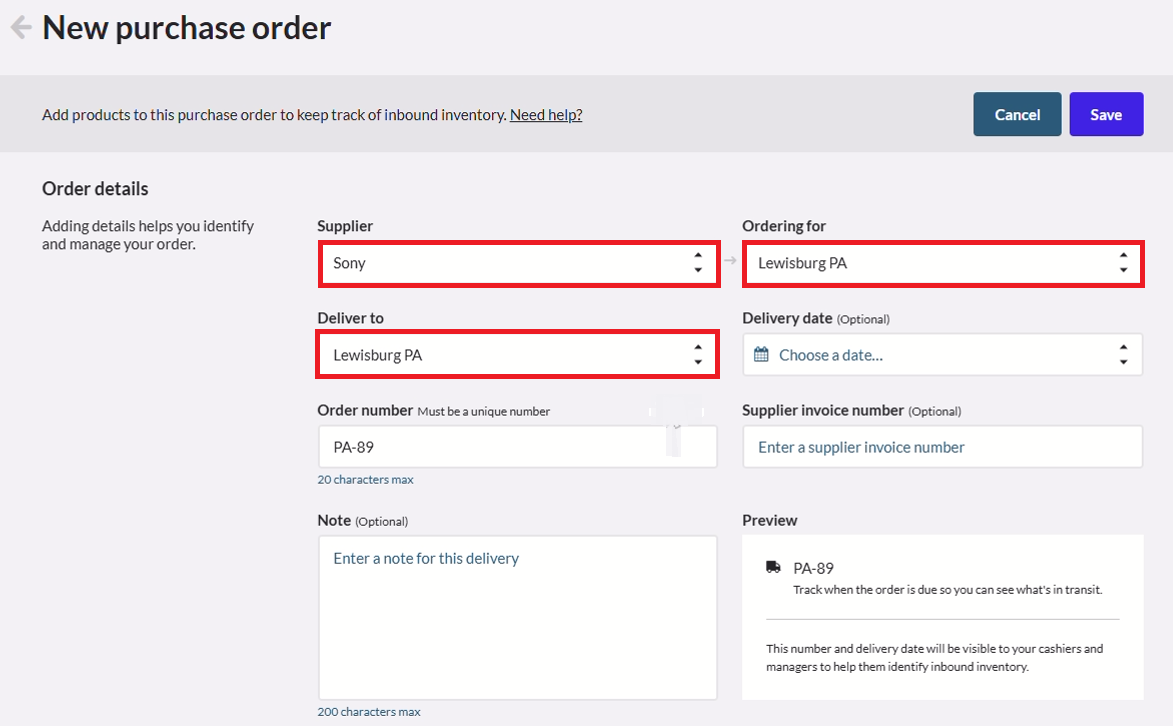
Task: Cancel the purchase order
Action: pos(1017,115)
